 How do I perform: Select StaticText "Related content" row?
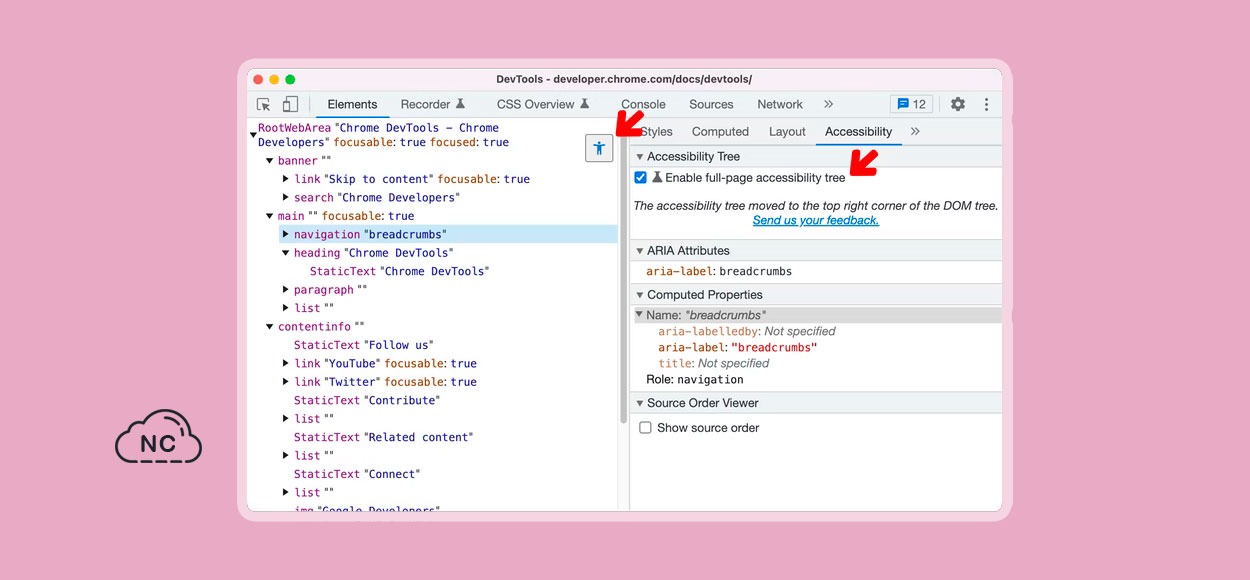[x=384, y=437]
